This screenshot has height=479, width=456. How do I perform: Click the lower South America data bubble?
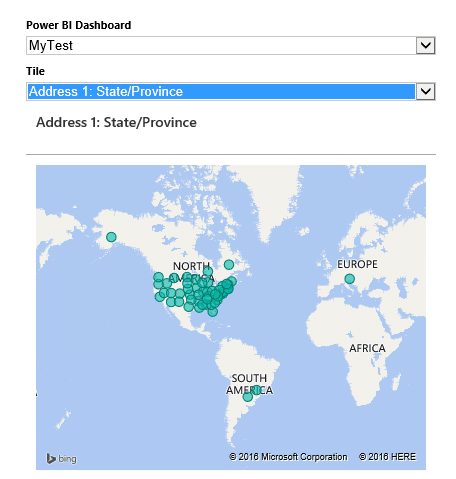(x=248, y=397)
